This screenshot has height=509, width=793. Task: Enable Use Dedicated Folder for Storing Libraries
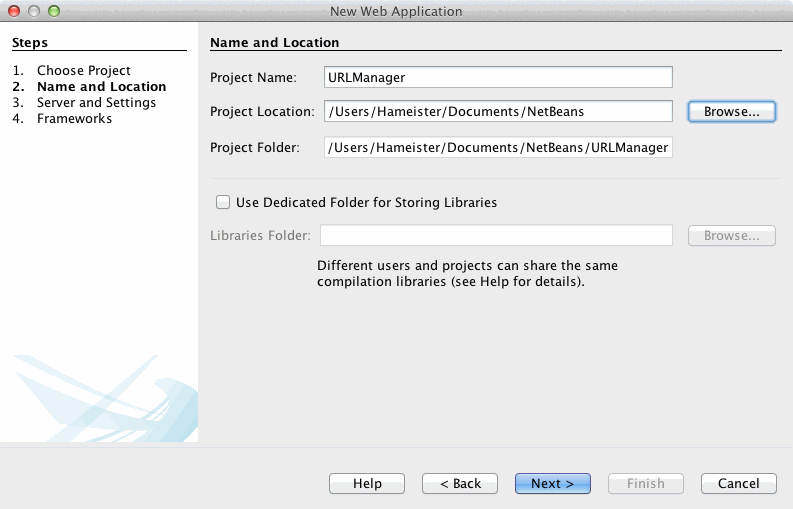223,202
